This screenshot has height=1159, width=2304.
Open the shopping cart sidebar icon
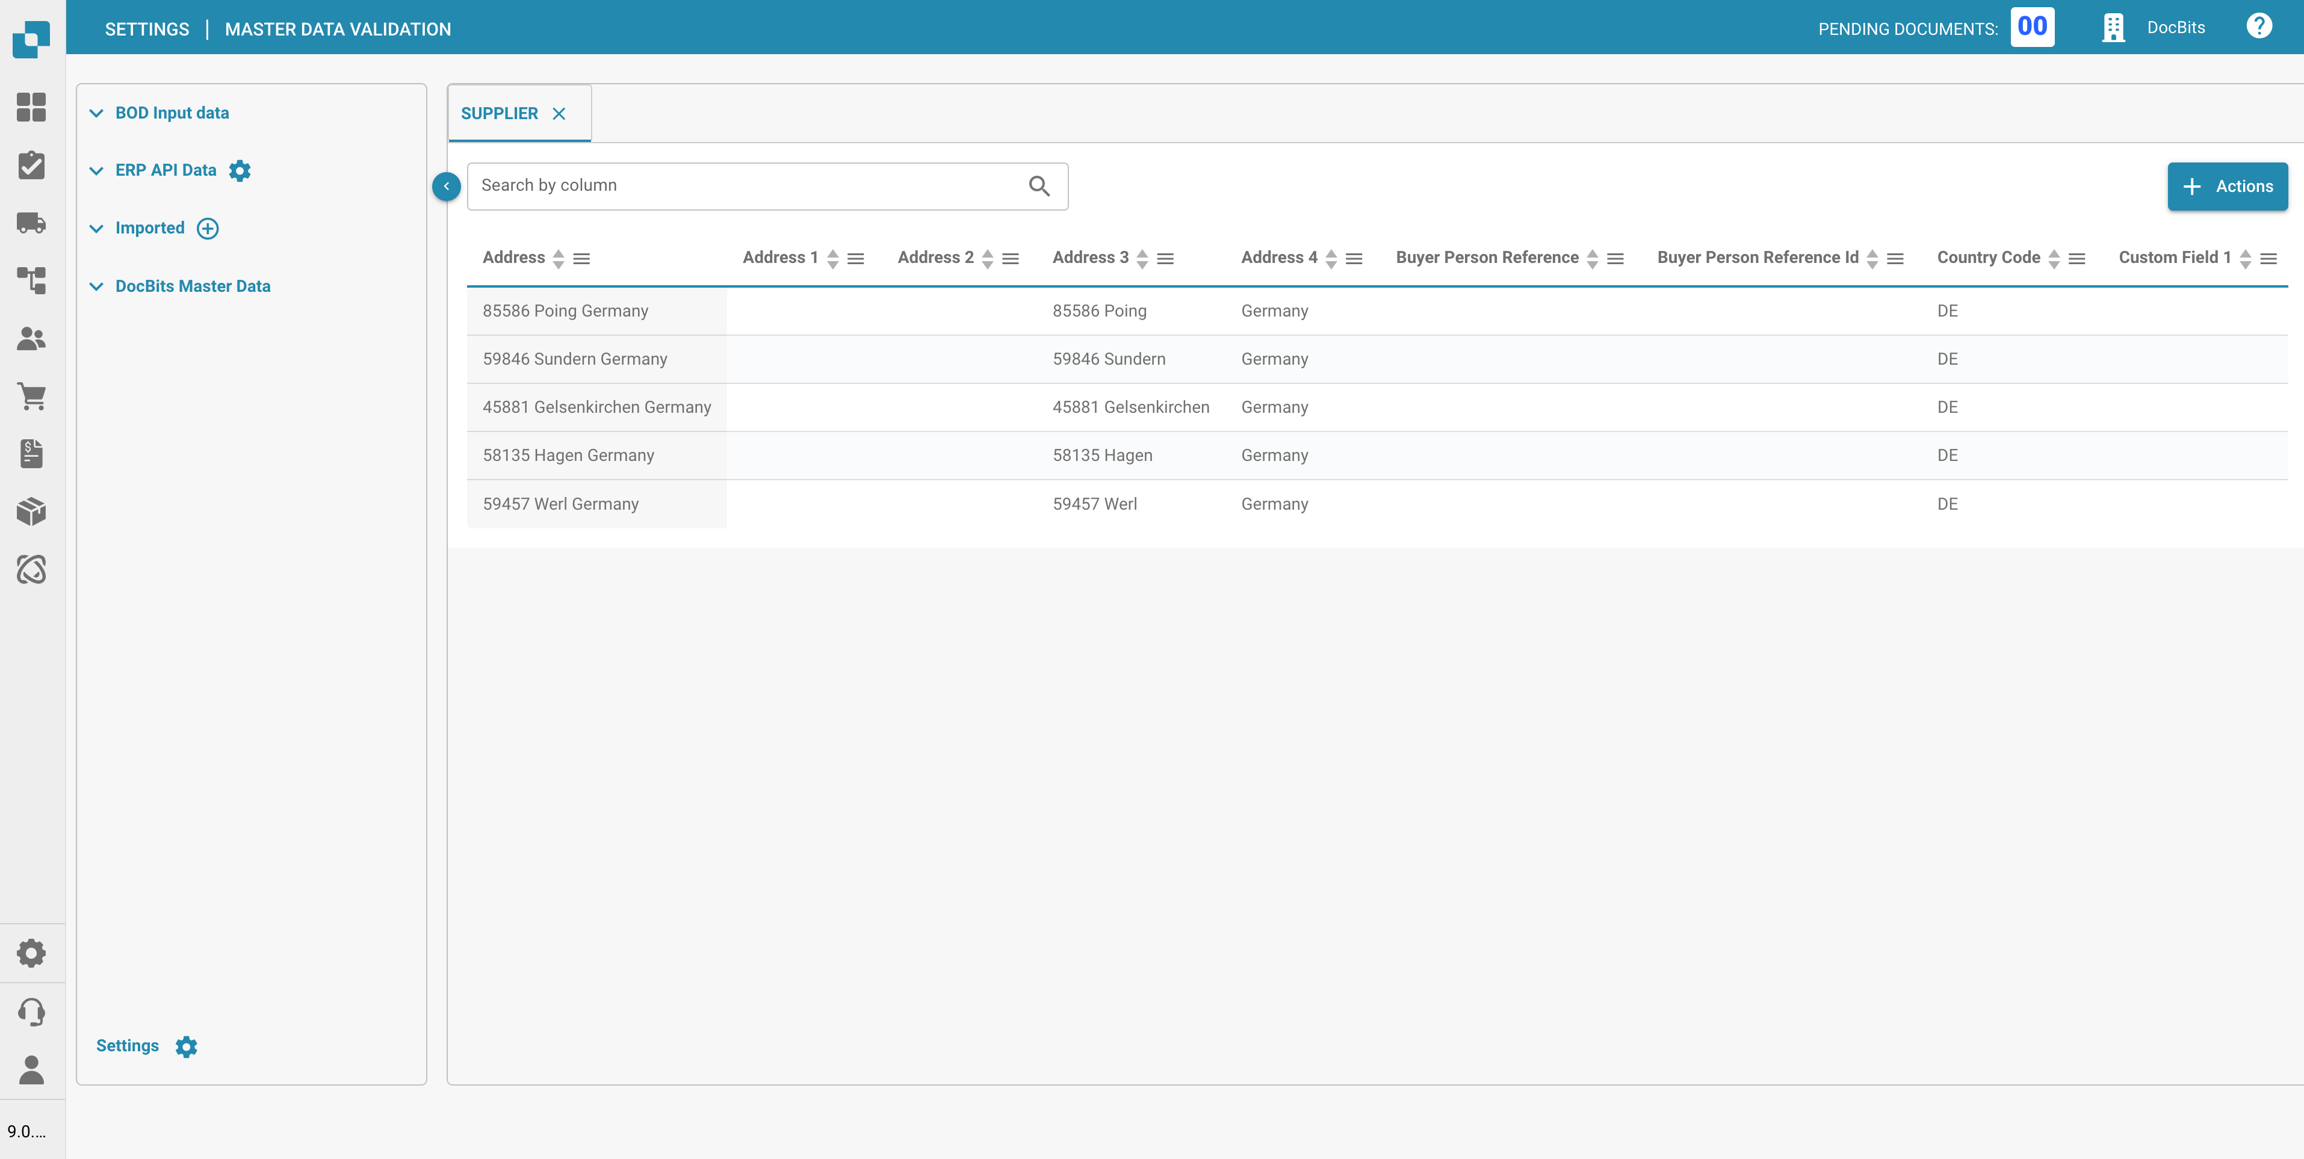coord(31,396)
